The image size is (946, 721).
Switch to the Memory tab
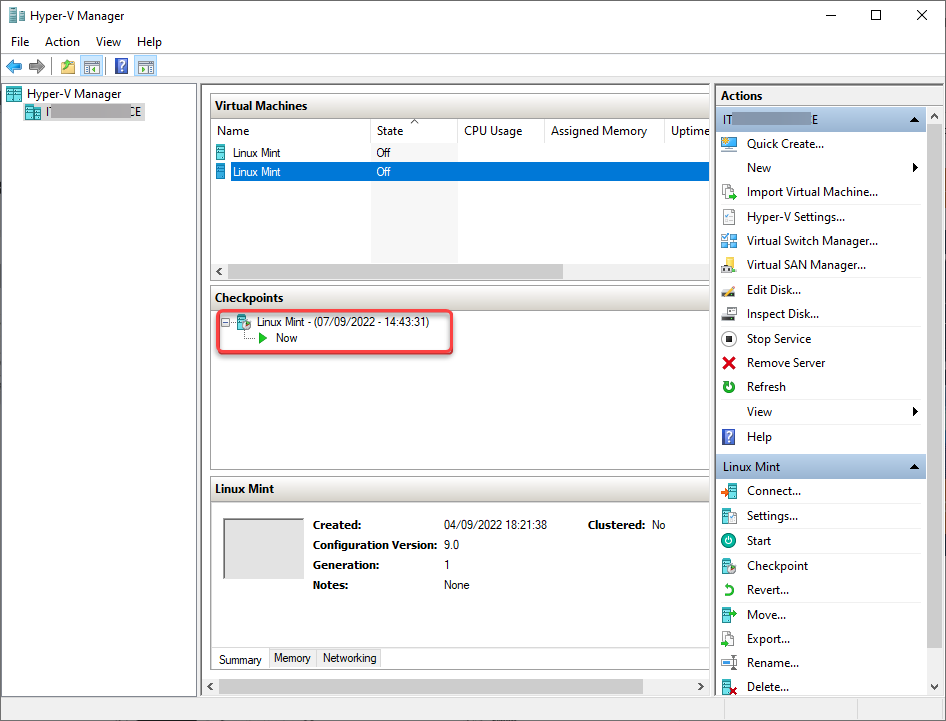pyautogui.click(x=292, y=658)
